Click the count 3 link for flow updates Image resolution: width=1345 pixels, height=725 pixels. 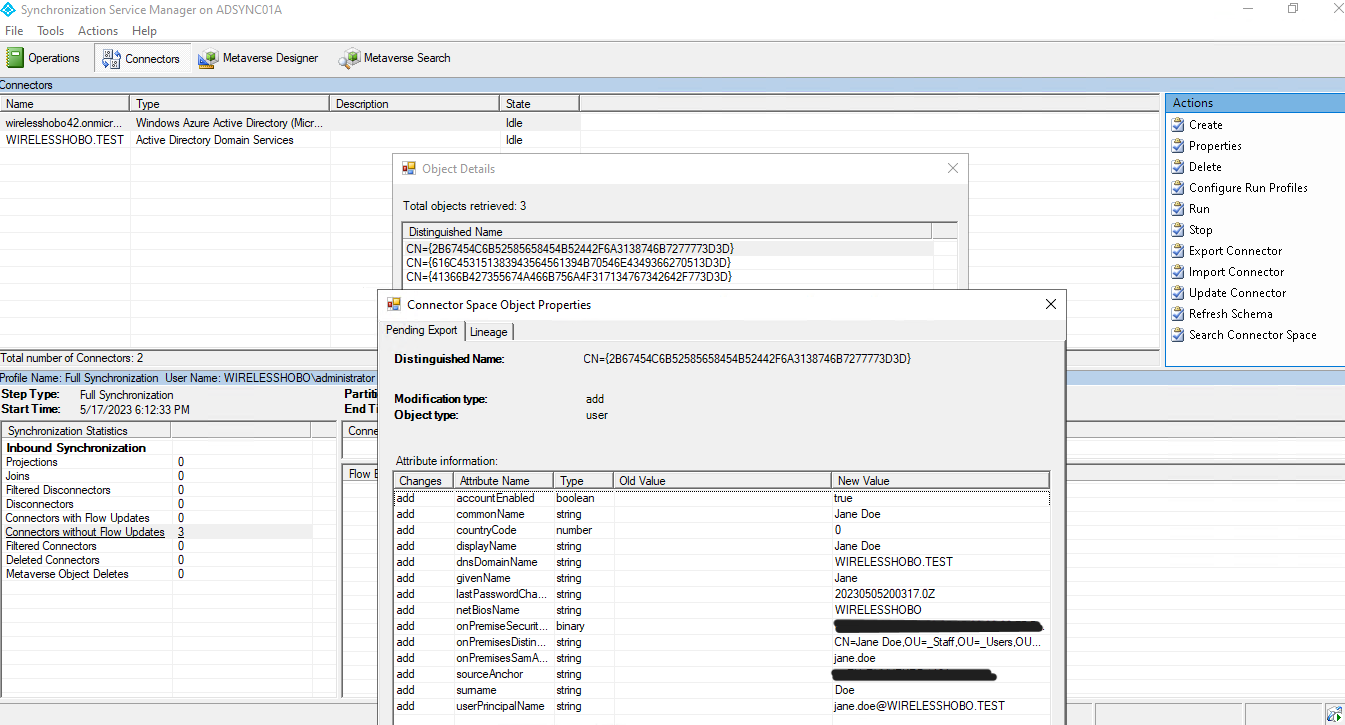(181, 532)
